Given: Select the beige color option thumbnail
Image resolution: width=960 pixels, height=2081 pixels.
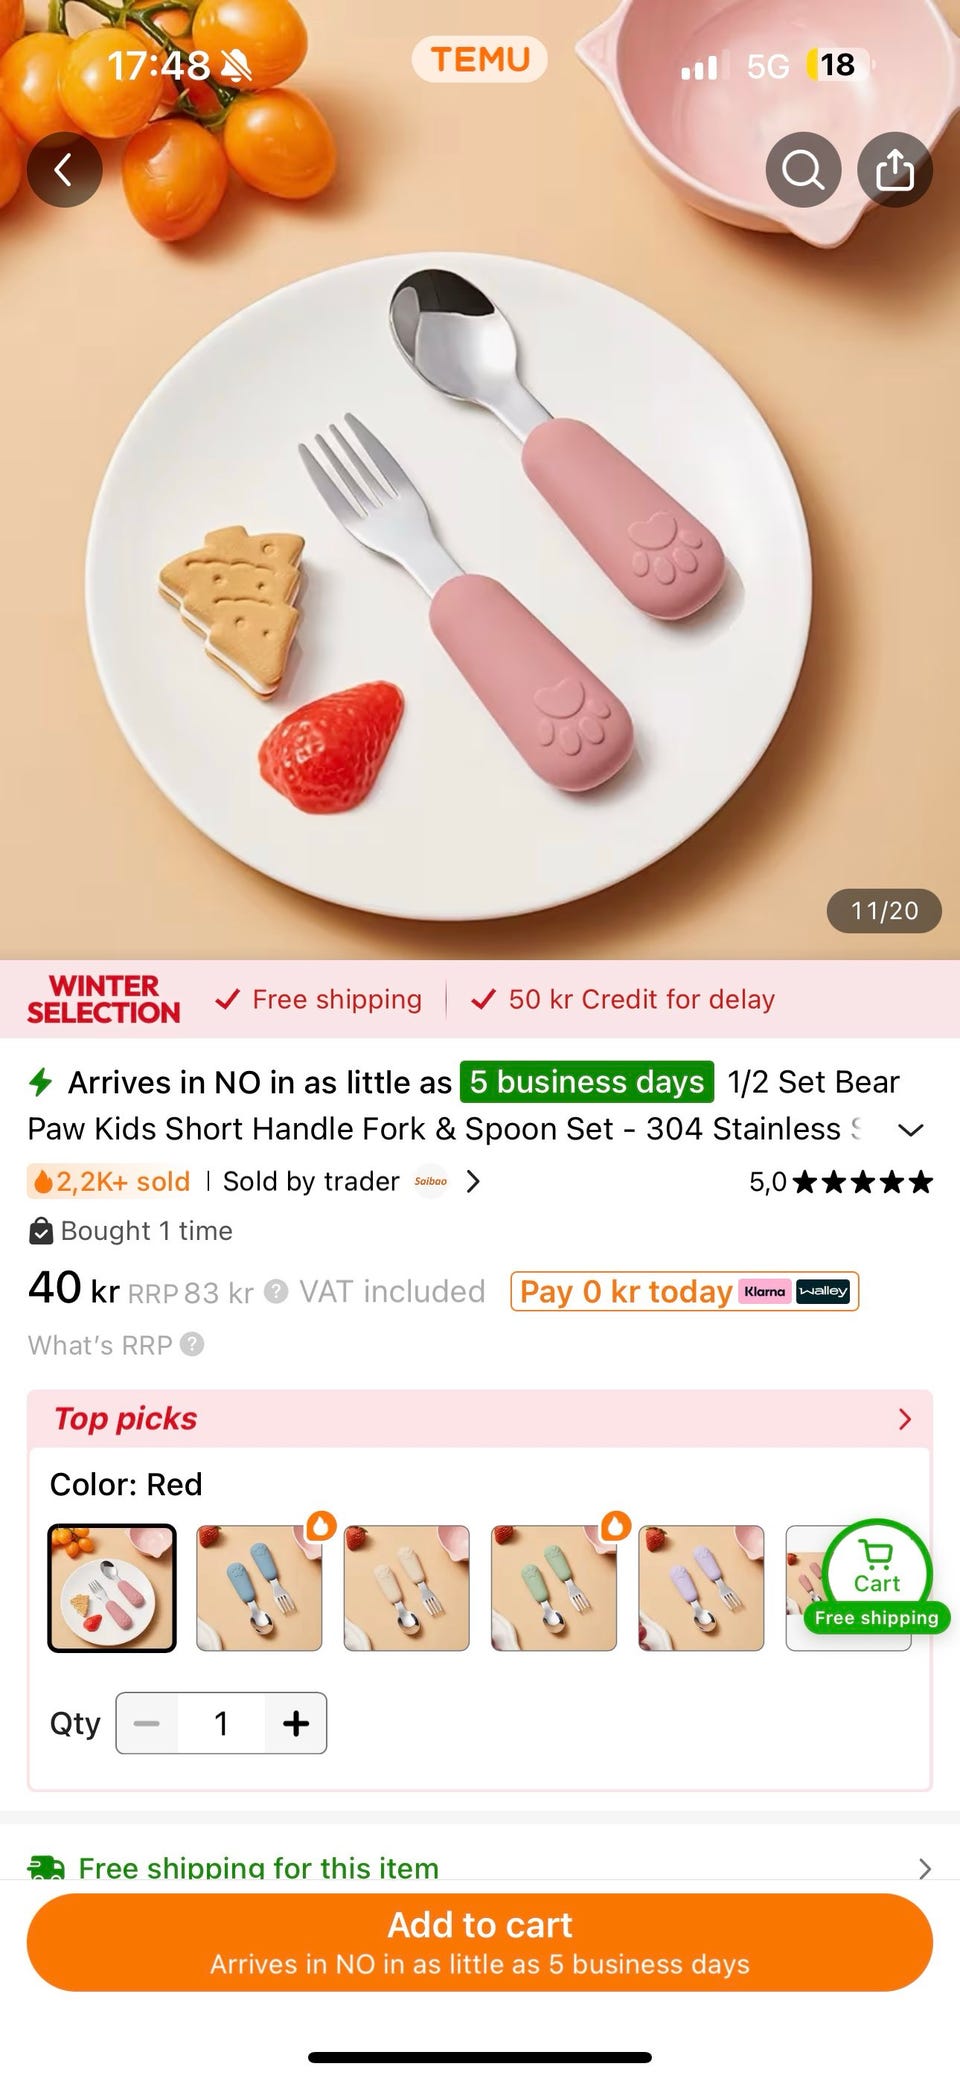Looking at the screenshot, I should pos(406,1587).
